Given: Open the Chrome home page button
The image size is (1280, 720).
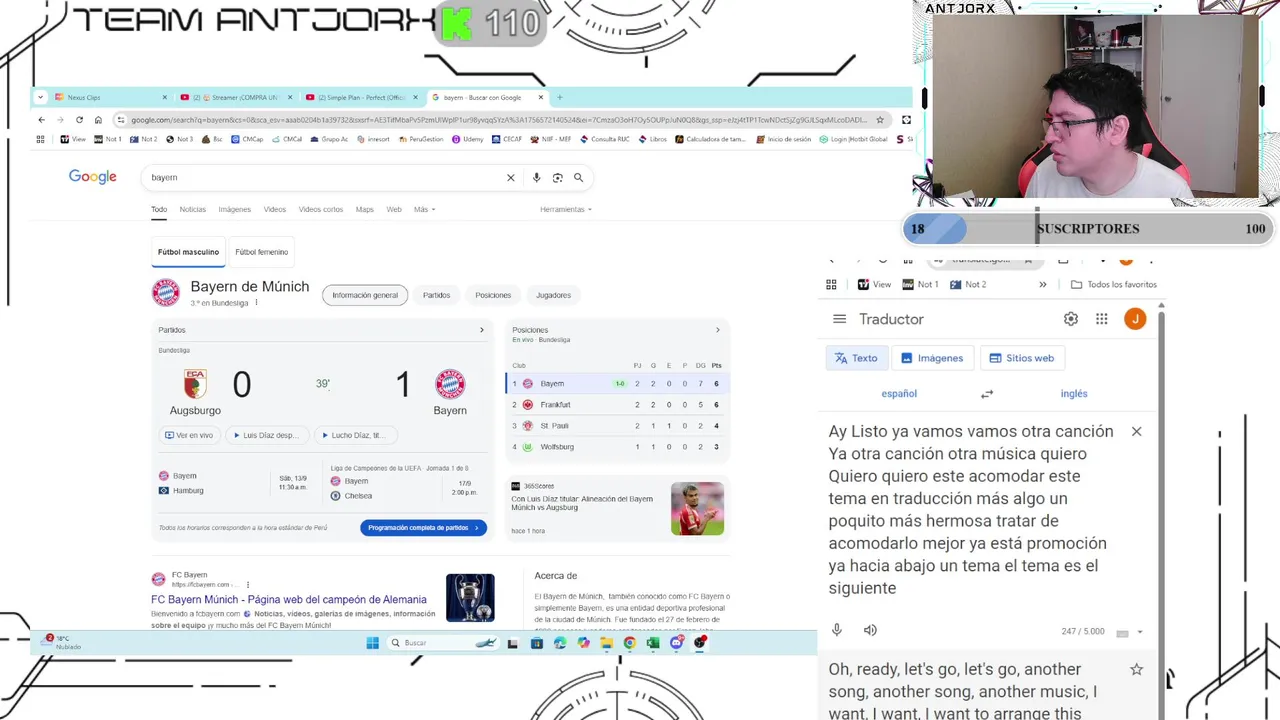Looking at the screenshot, I should pyautogui.click(x=98, y=120).
